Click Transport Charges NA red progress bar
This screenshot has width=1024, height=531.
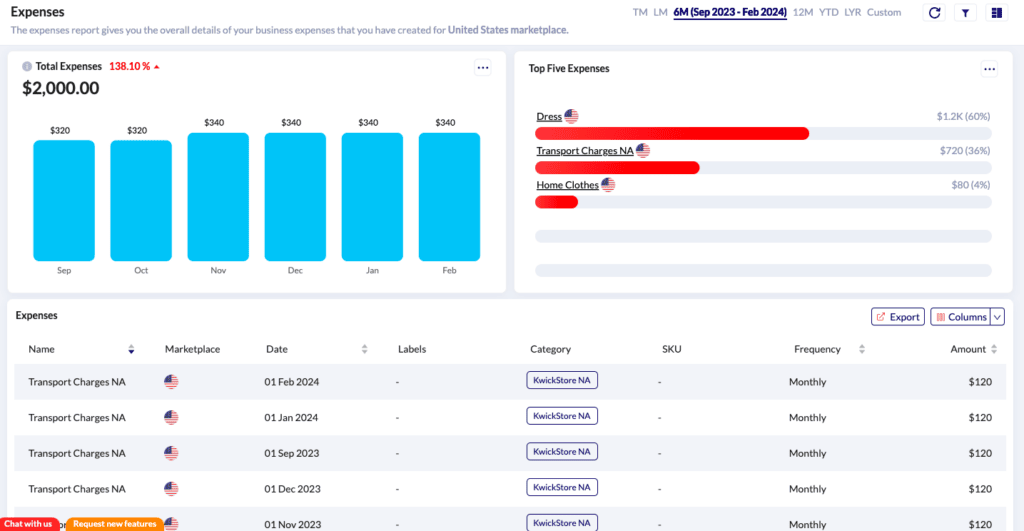tap(617, 168)
